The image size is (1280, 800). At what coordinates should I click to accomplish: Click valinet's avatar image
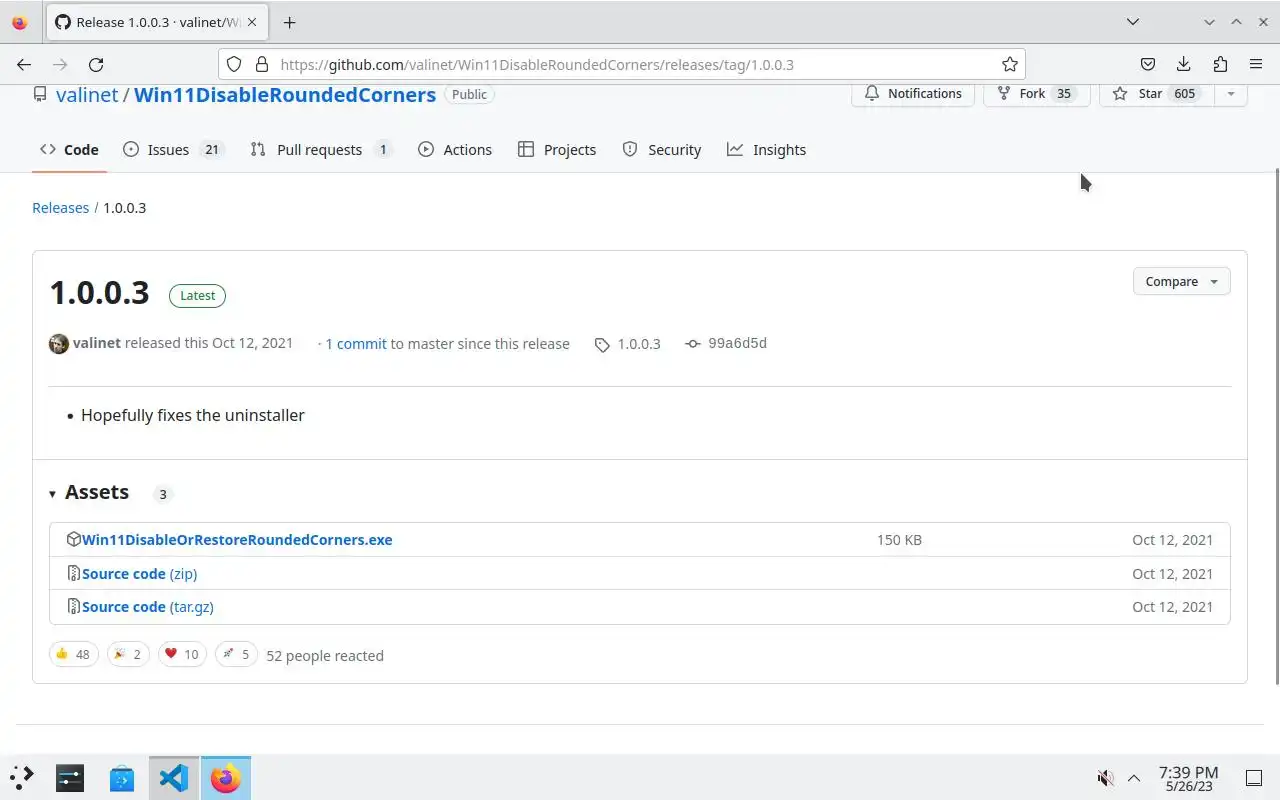pyautogui.click(x=59, y=343)
